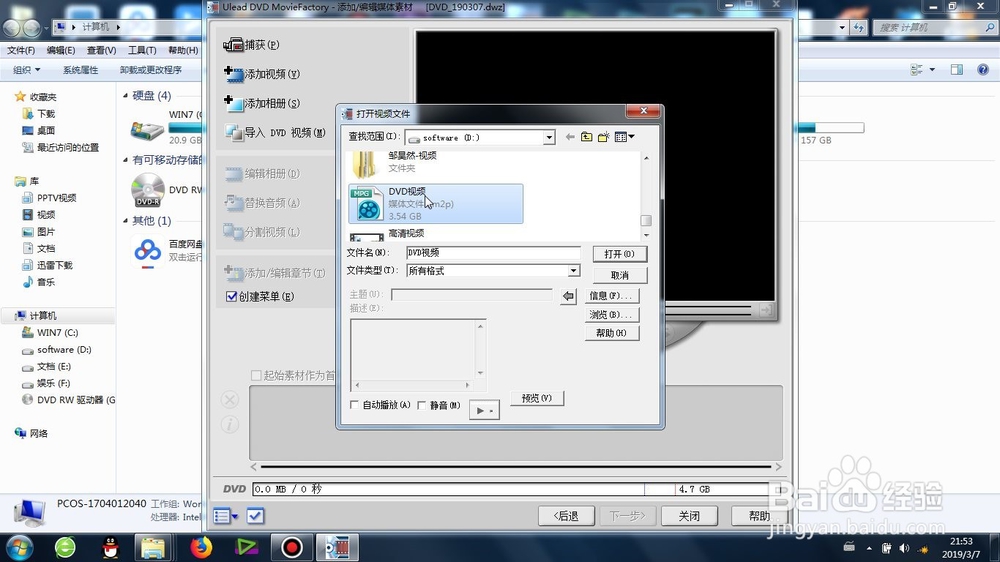Screen dimensions: 1000x562
Task: Select the DVD视频 MPG file
Action: (436, 203)
